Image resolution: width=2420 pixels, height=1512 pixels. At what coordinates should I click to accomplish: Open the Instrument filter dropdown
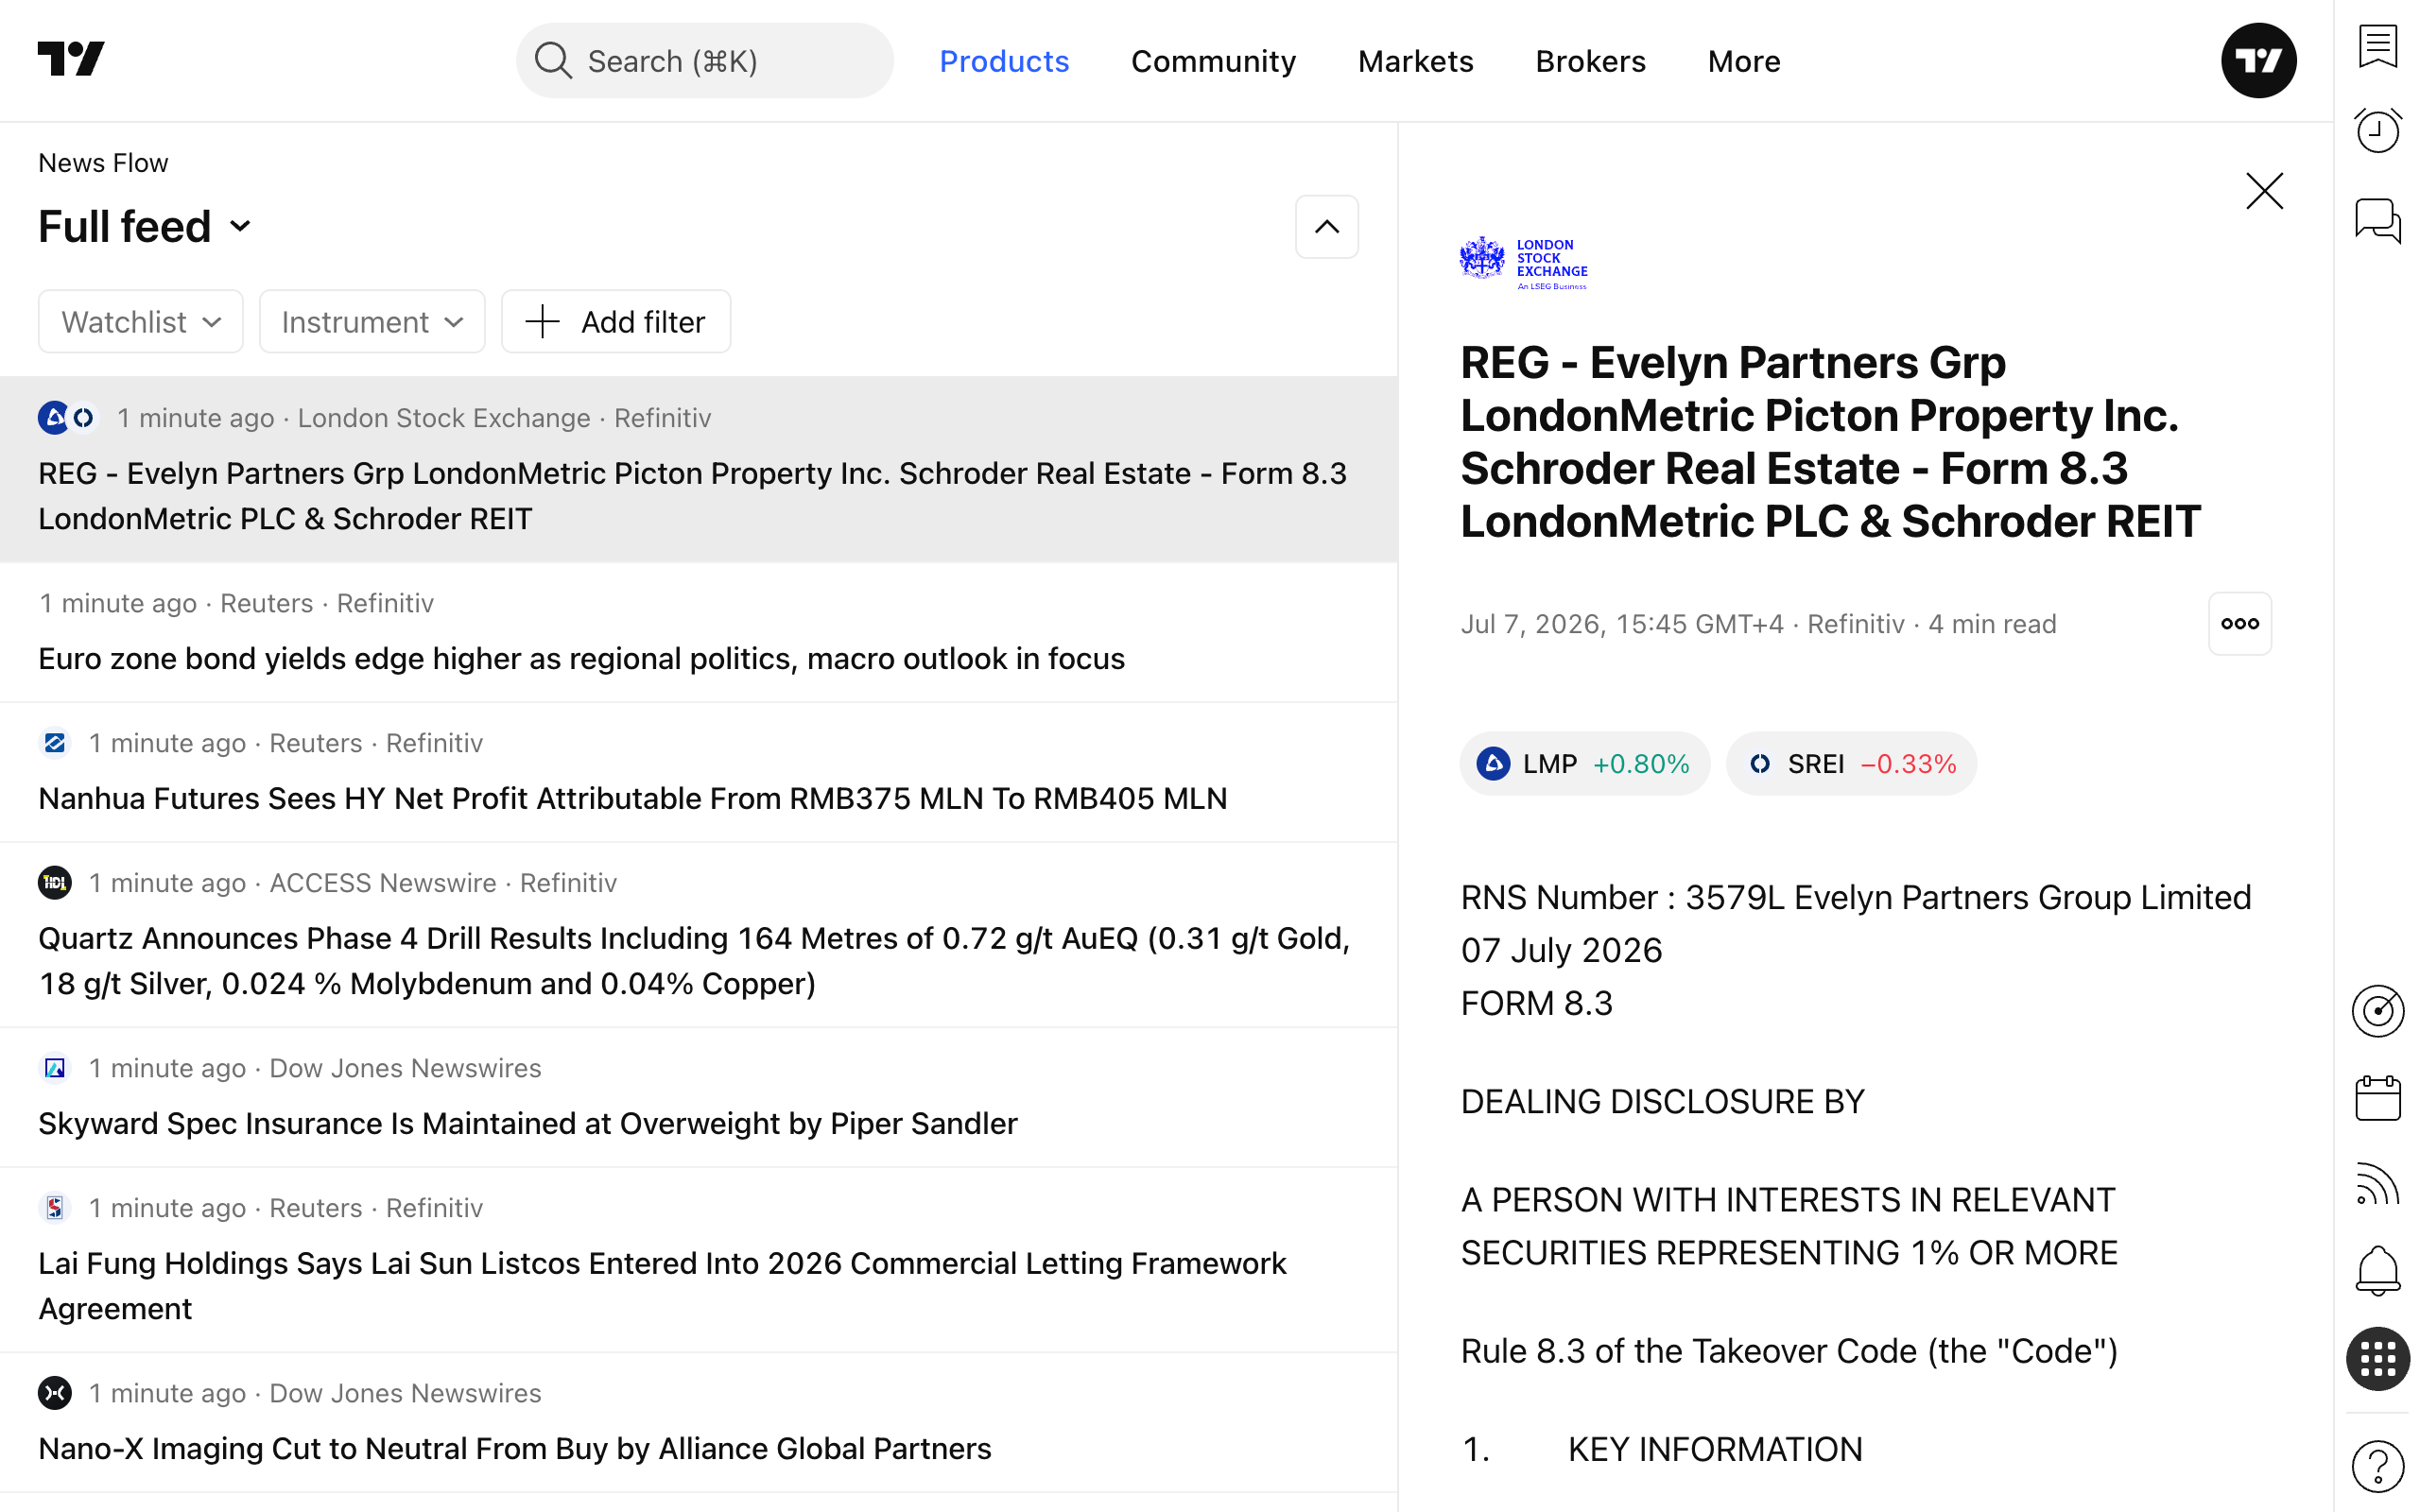pyautogui.click(x=372, y=322)
